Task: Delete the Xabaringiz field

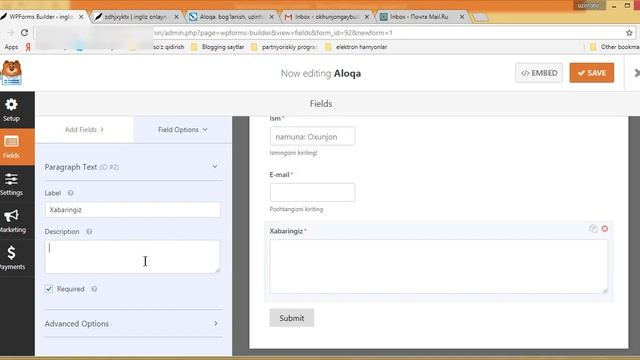Action: click(x=605, y=229)
